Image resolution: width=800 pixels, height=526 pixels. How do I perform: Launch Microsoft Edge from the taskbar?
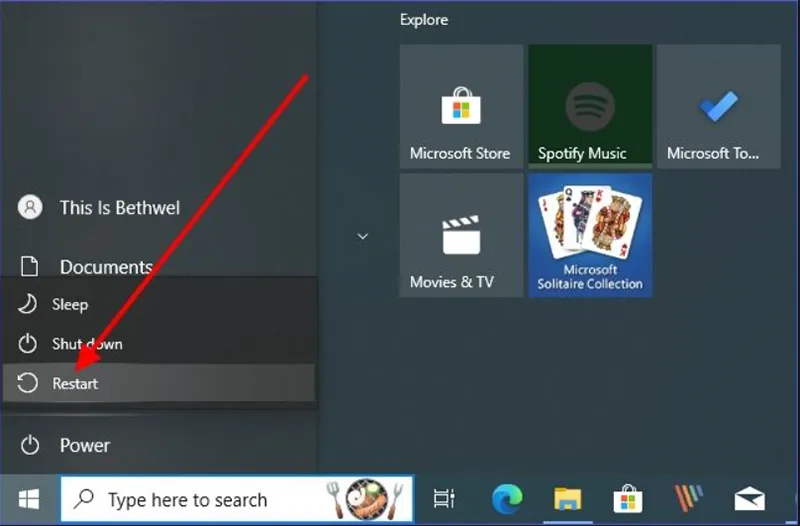coord(507,498)
